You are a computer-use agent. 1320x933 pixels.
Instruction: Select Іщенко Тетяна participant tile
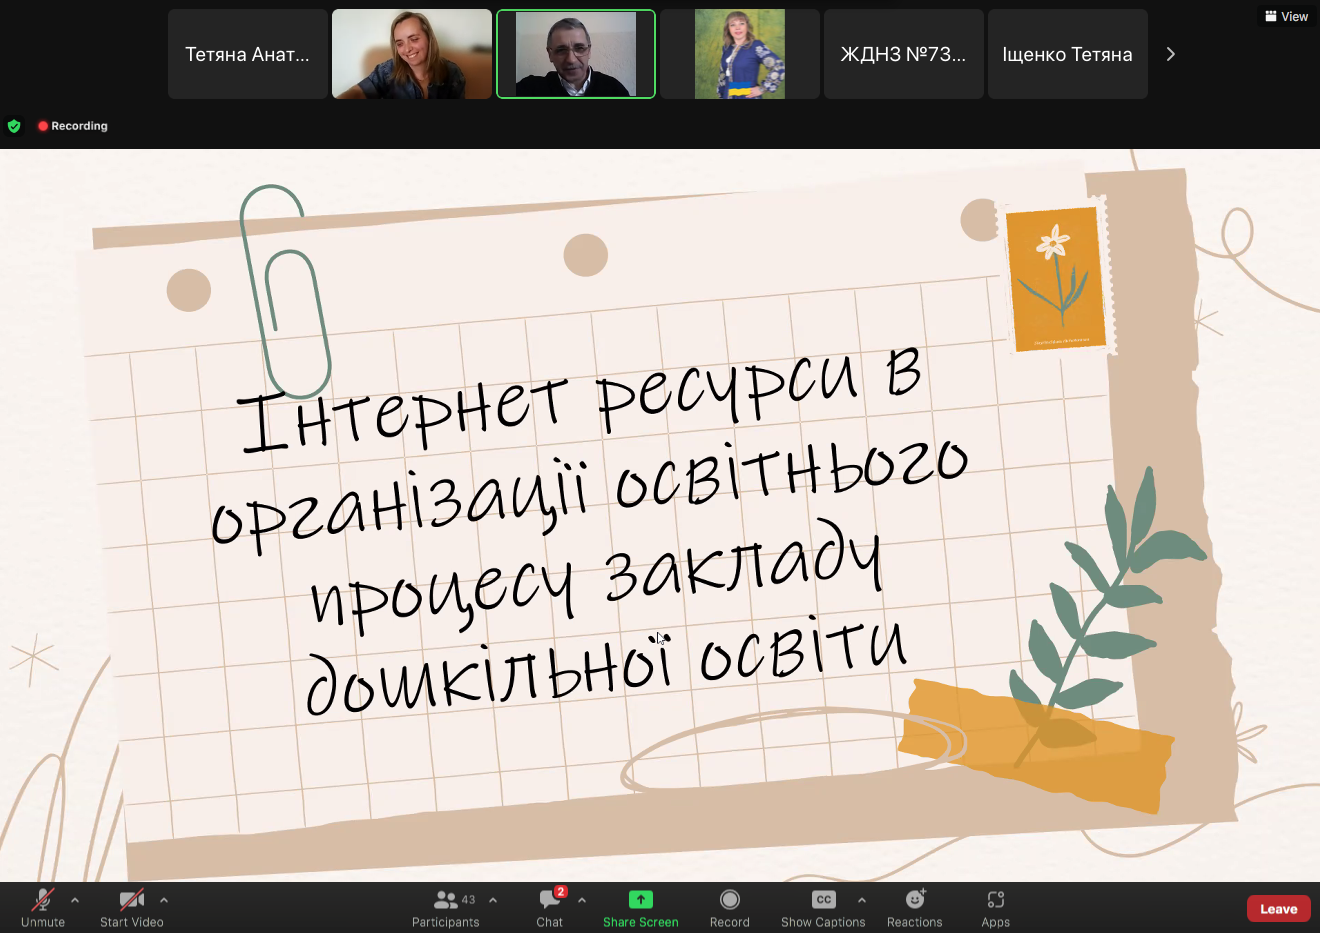pyautogui.click(x=1068, y=54)
